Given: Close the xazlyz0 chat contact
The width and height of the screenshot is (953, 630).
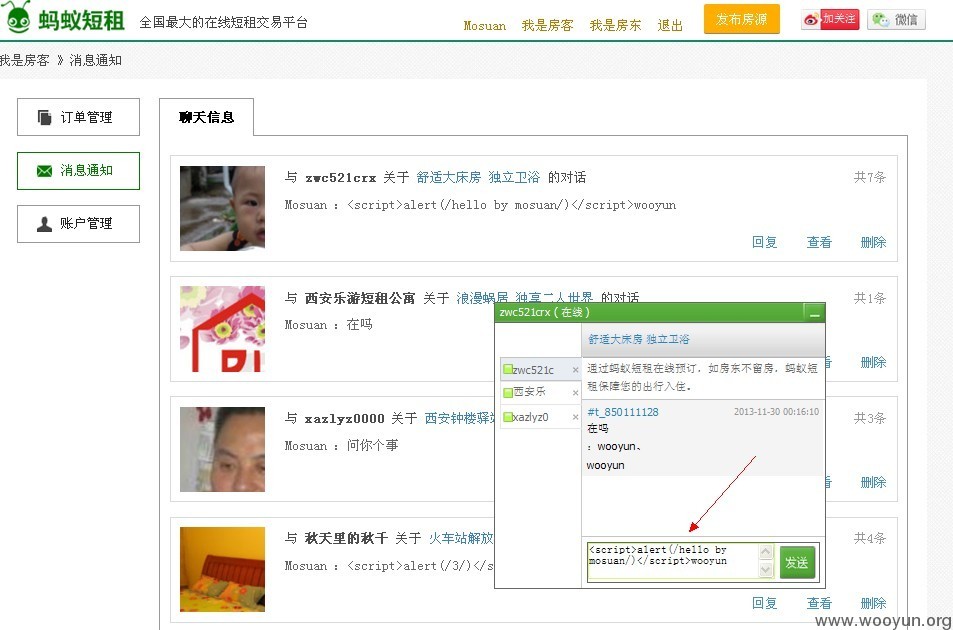Looking at the screenshot, I should pyautogui.click(x=575, y=417).
